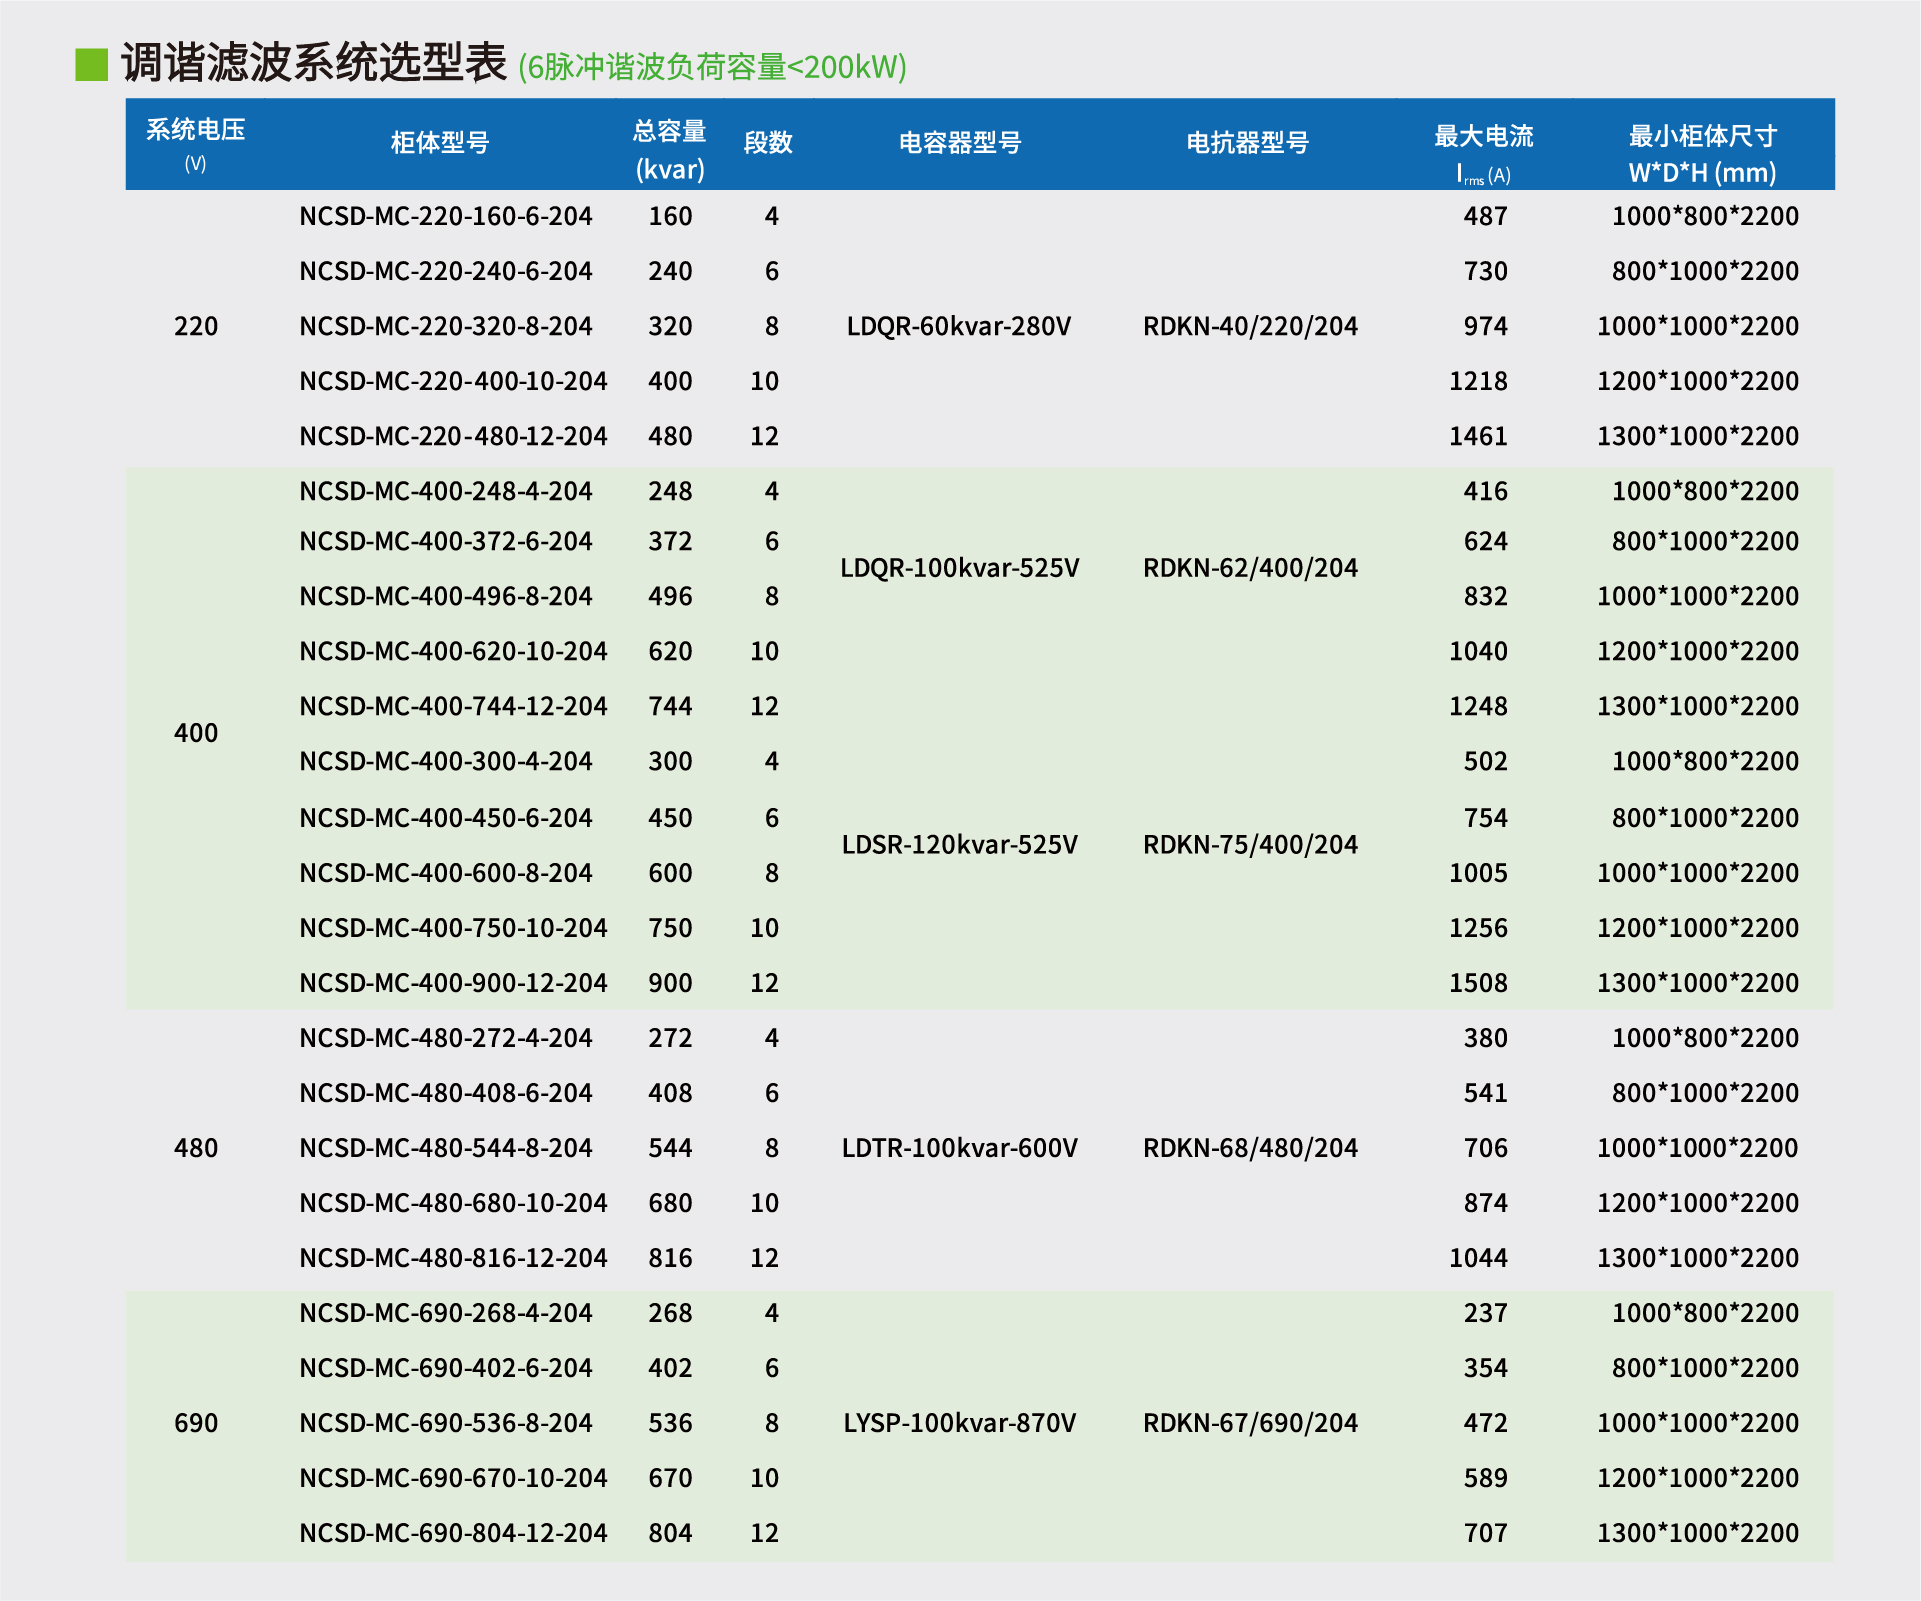Click the 柜体型号 column header
This screenshot has width=1921, height=1601.
[440, 143]
